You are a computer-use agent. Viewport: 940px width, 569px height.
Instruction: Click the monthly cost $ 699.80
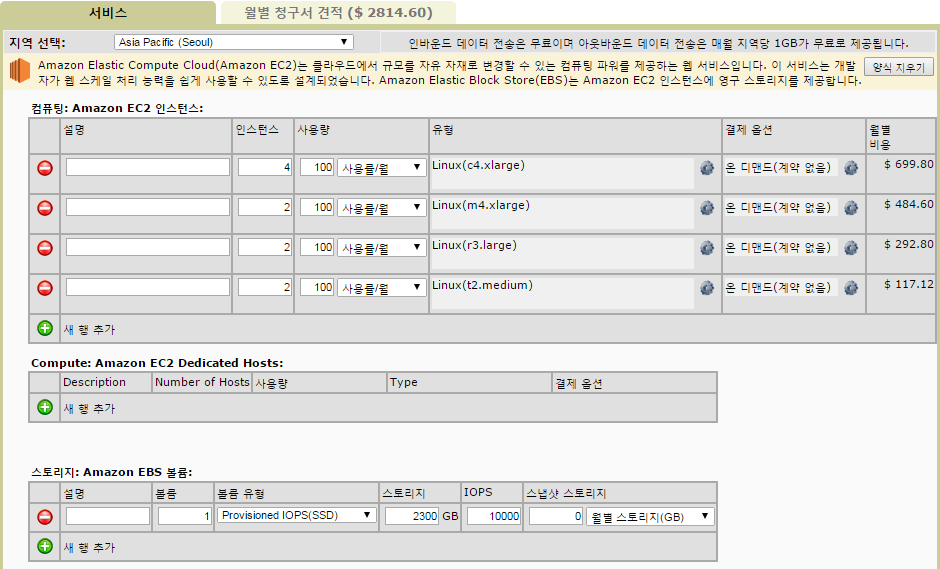[x=908, y=164]
